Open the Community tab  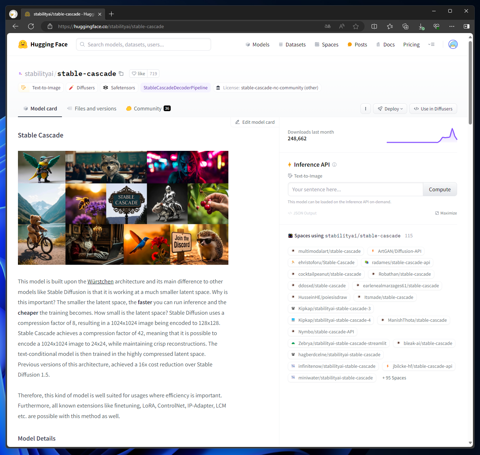(148, 109)
